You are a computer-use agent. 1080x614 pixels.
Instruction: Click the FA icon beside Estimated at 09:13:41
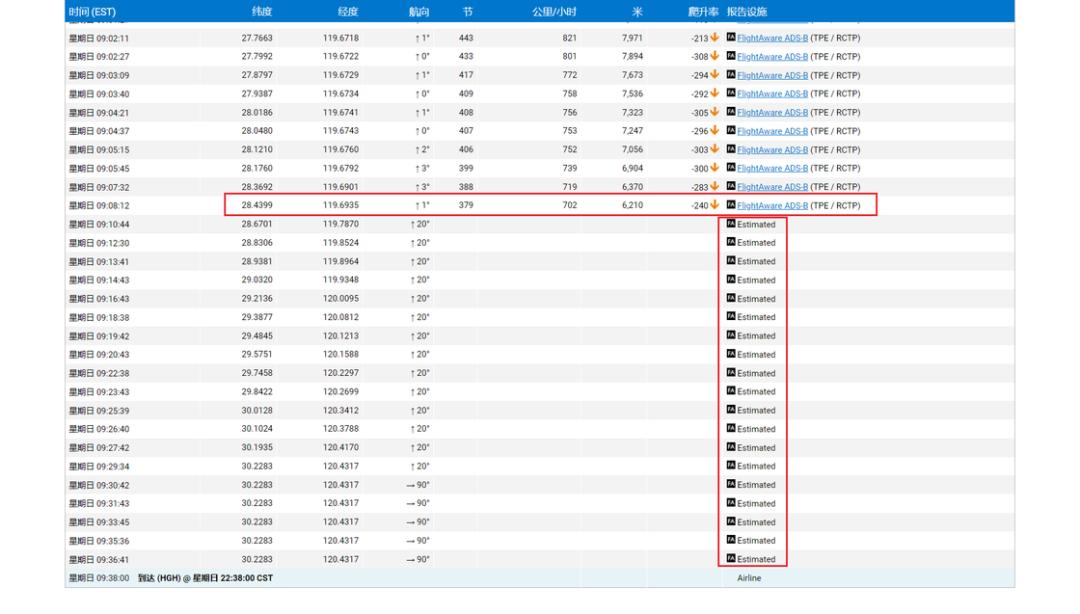click(x=731, y=260)
